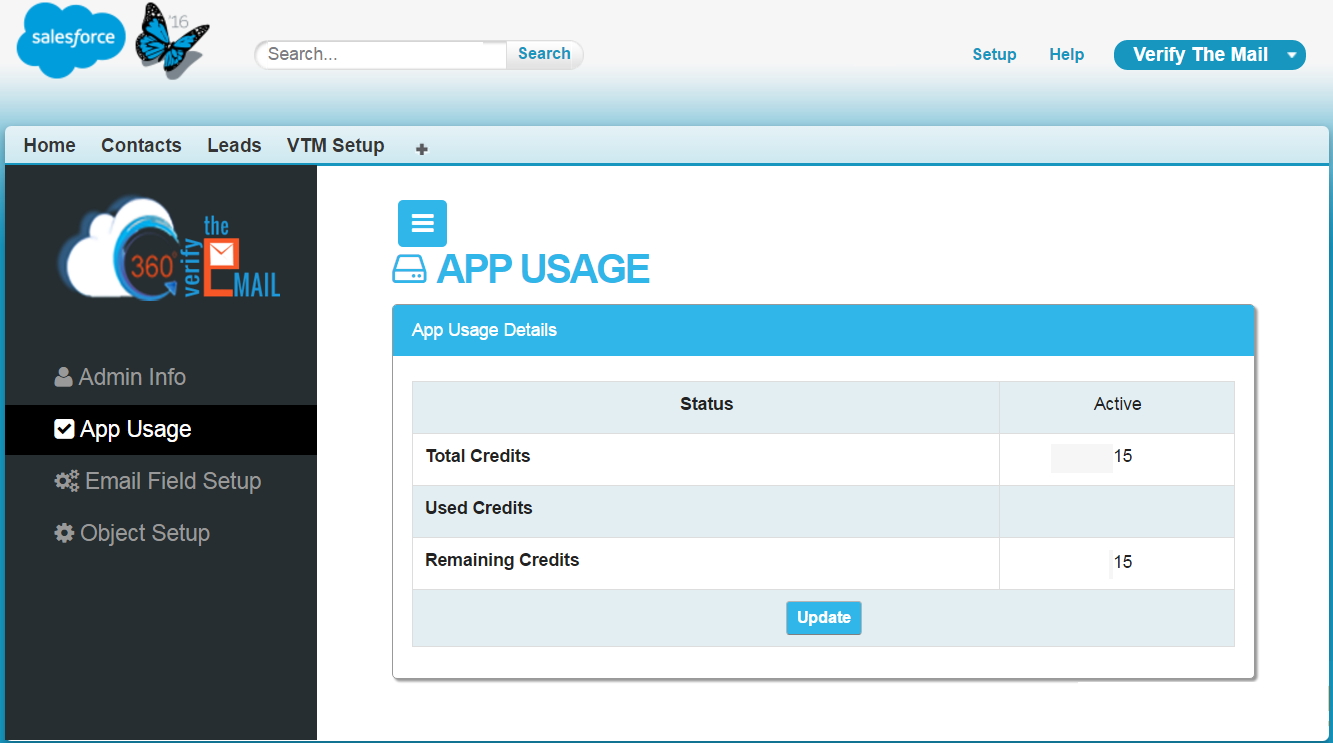Go to the Leads tab

[234, 145]
